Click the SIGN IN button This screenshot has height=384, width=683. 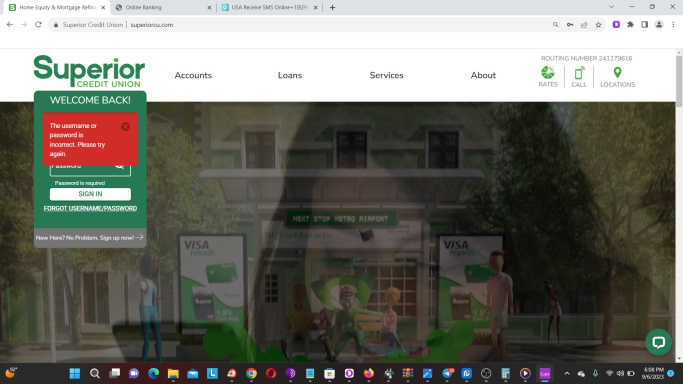[x=90, y=194]
